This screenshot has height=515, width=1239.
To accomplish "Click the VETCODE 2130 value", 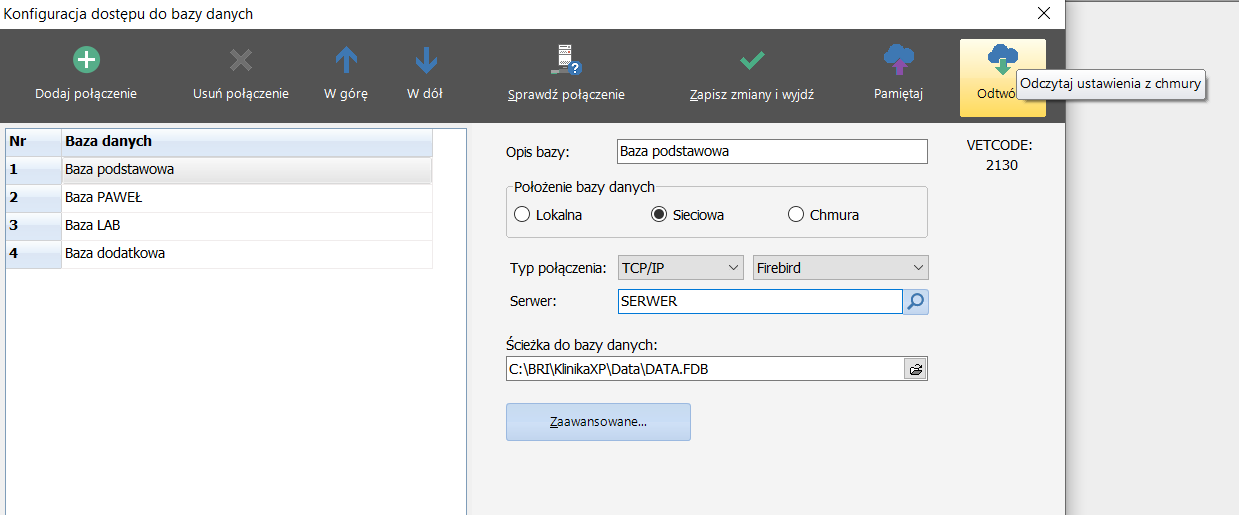I will coord(1000,165).
